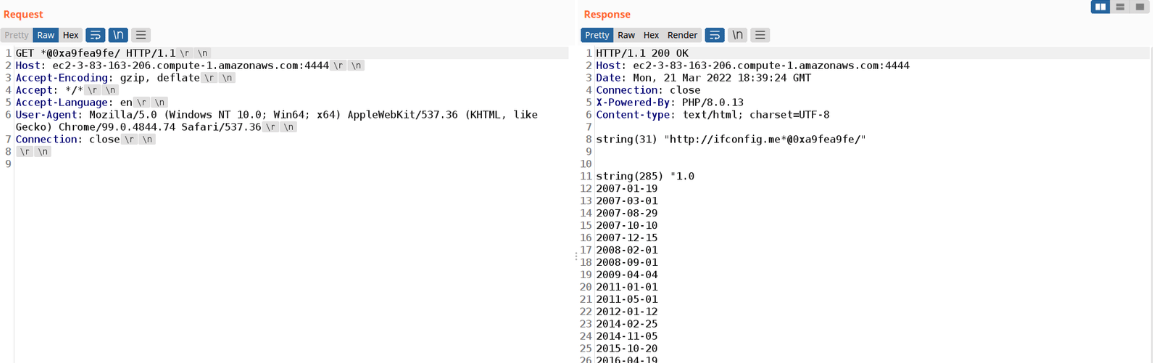Toggle non-printable \n characters in the Request panel

pyautogui.click(x=118, y=35)
